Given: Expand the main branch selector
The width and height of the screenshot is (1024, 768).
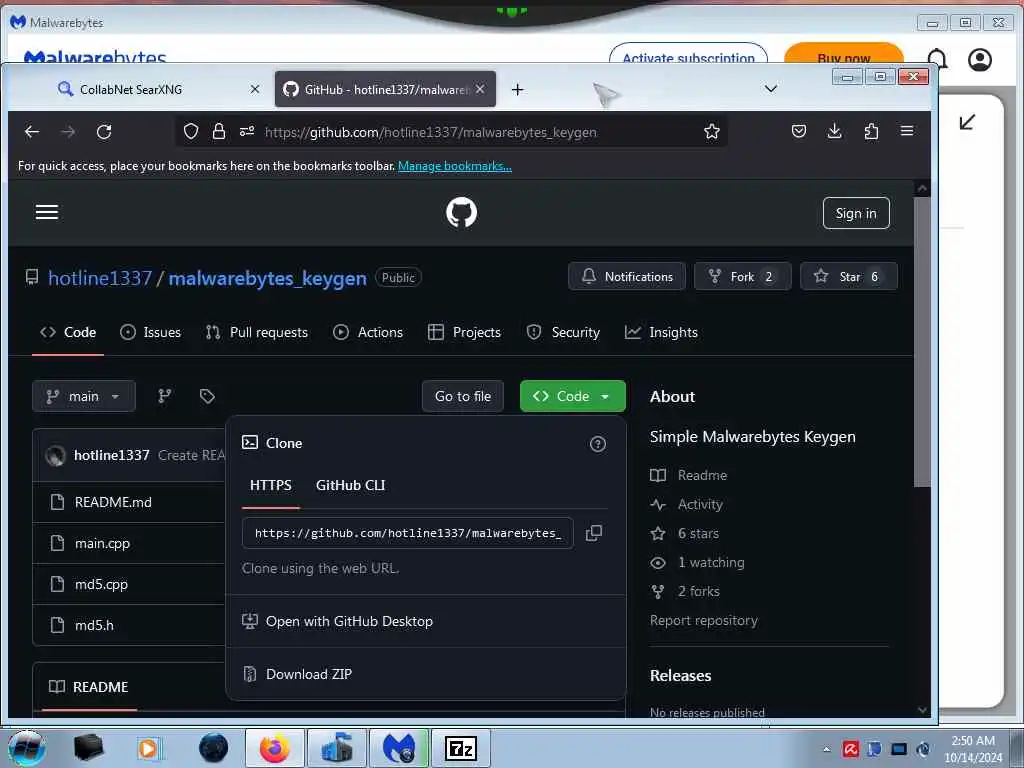Looking at the screenshot, I should [x=84, y=396].
